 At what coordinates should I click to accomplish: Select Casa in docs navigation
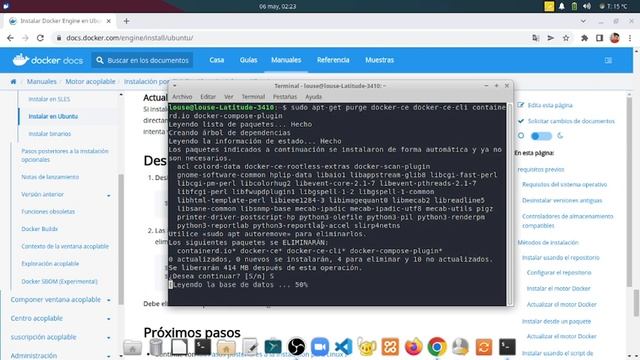(x=216, y=60)
